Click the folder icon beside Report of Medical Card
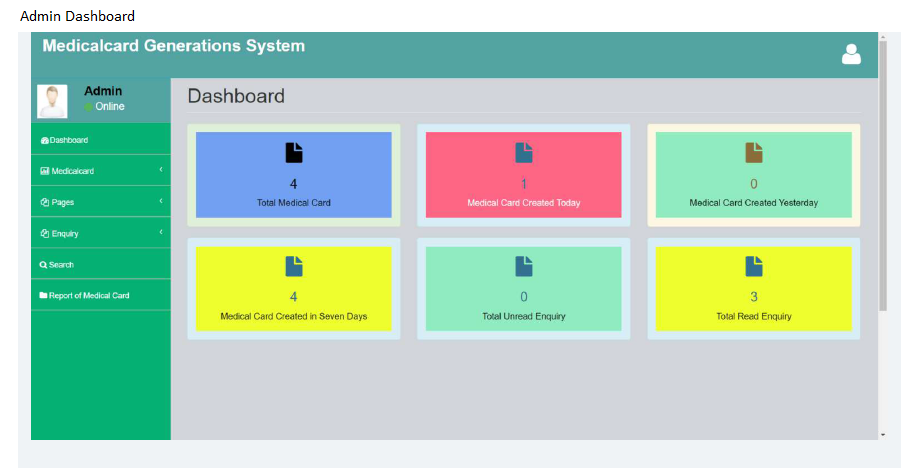 pos(43,295)
